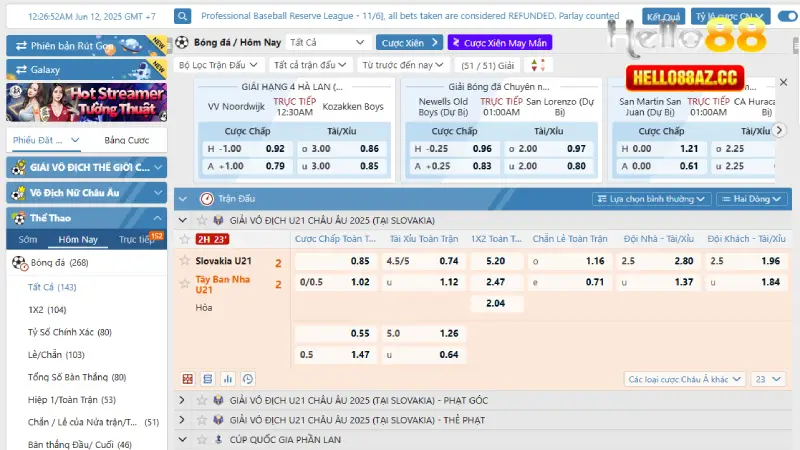Click the Hot Streamer Tường Thuật banner

tap(86, 104)
